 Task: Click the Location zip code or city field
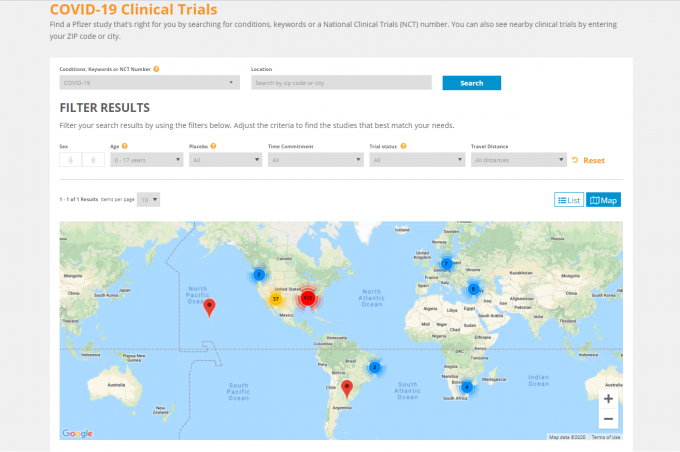341,83
